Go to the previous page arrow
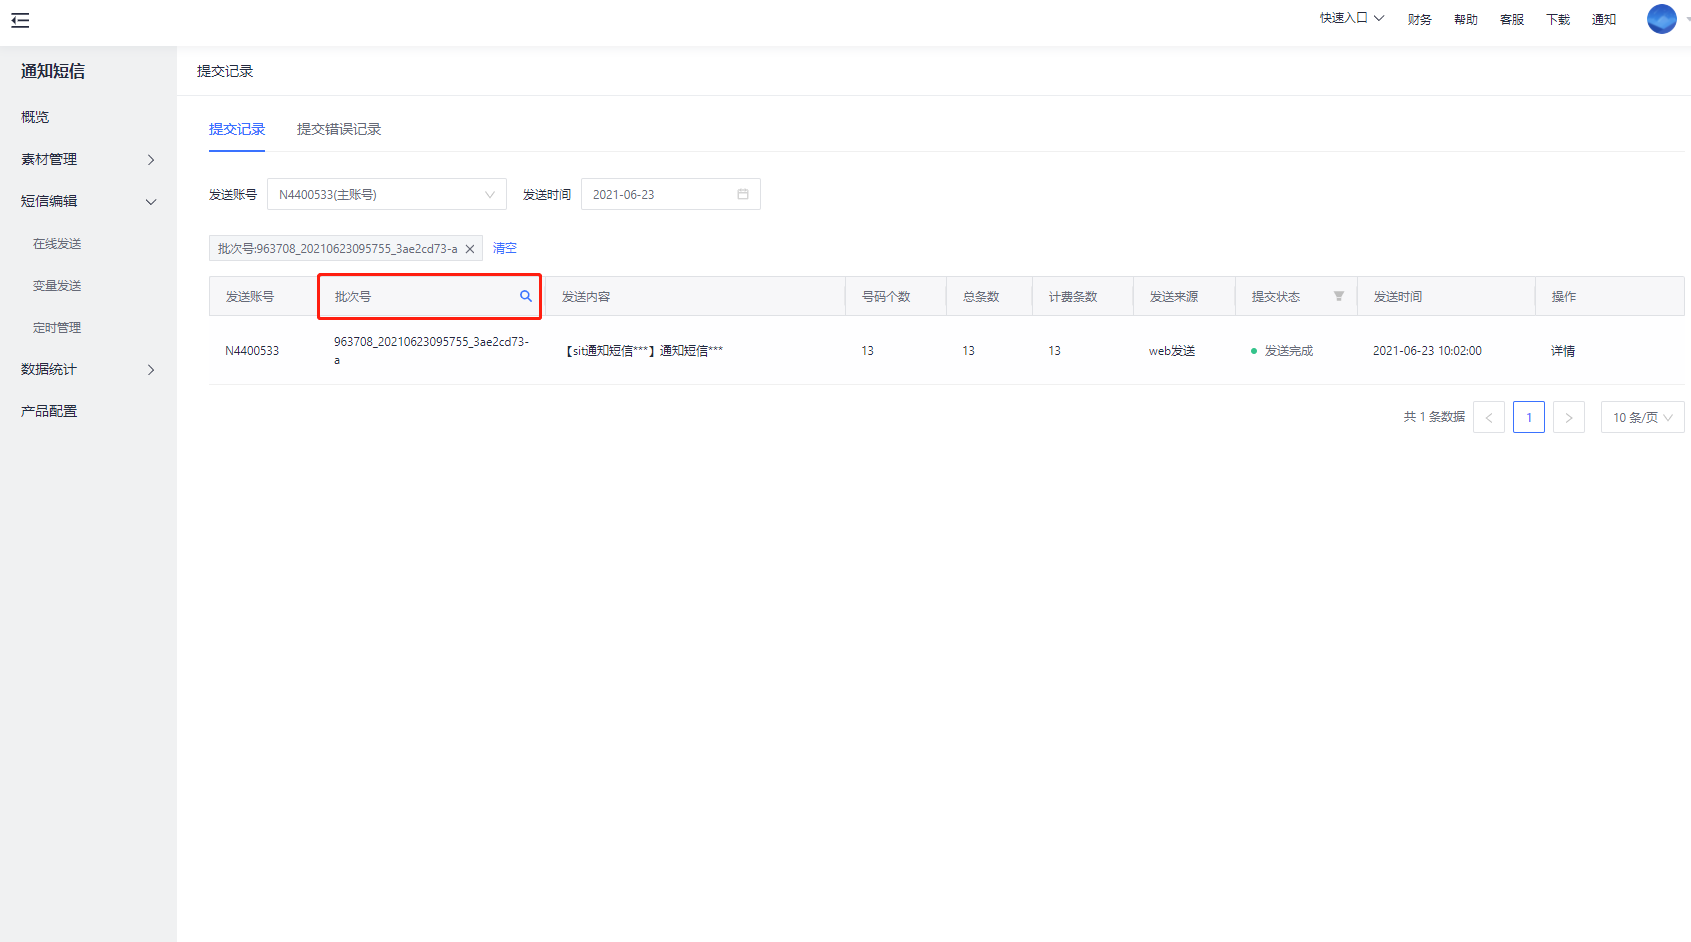The image size is (1691, 942). 1489,417
